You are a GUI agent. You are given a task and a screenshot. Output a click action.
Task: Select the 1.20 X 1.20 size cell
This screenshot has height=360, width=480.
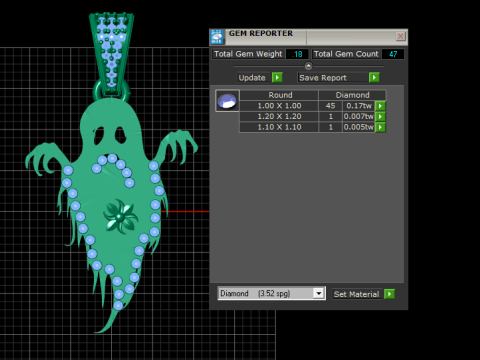pyautogui.click(x=279, y=117)
